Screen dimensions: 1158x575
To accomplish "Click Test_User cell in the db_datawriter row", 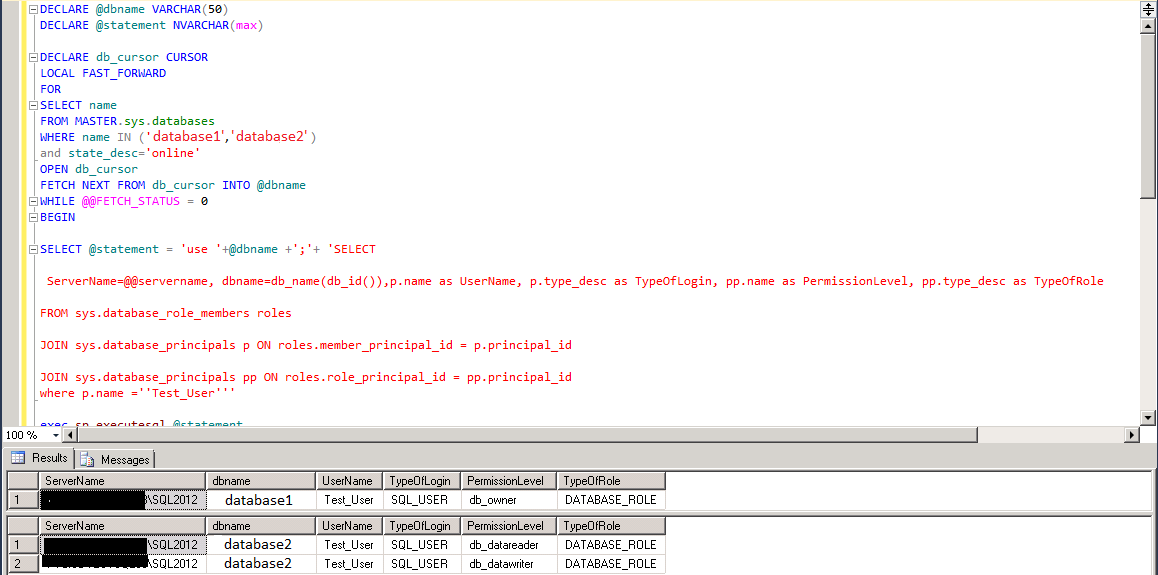I will point(349,564).
